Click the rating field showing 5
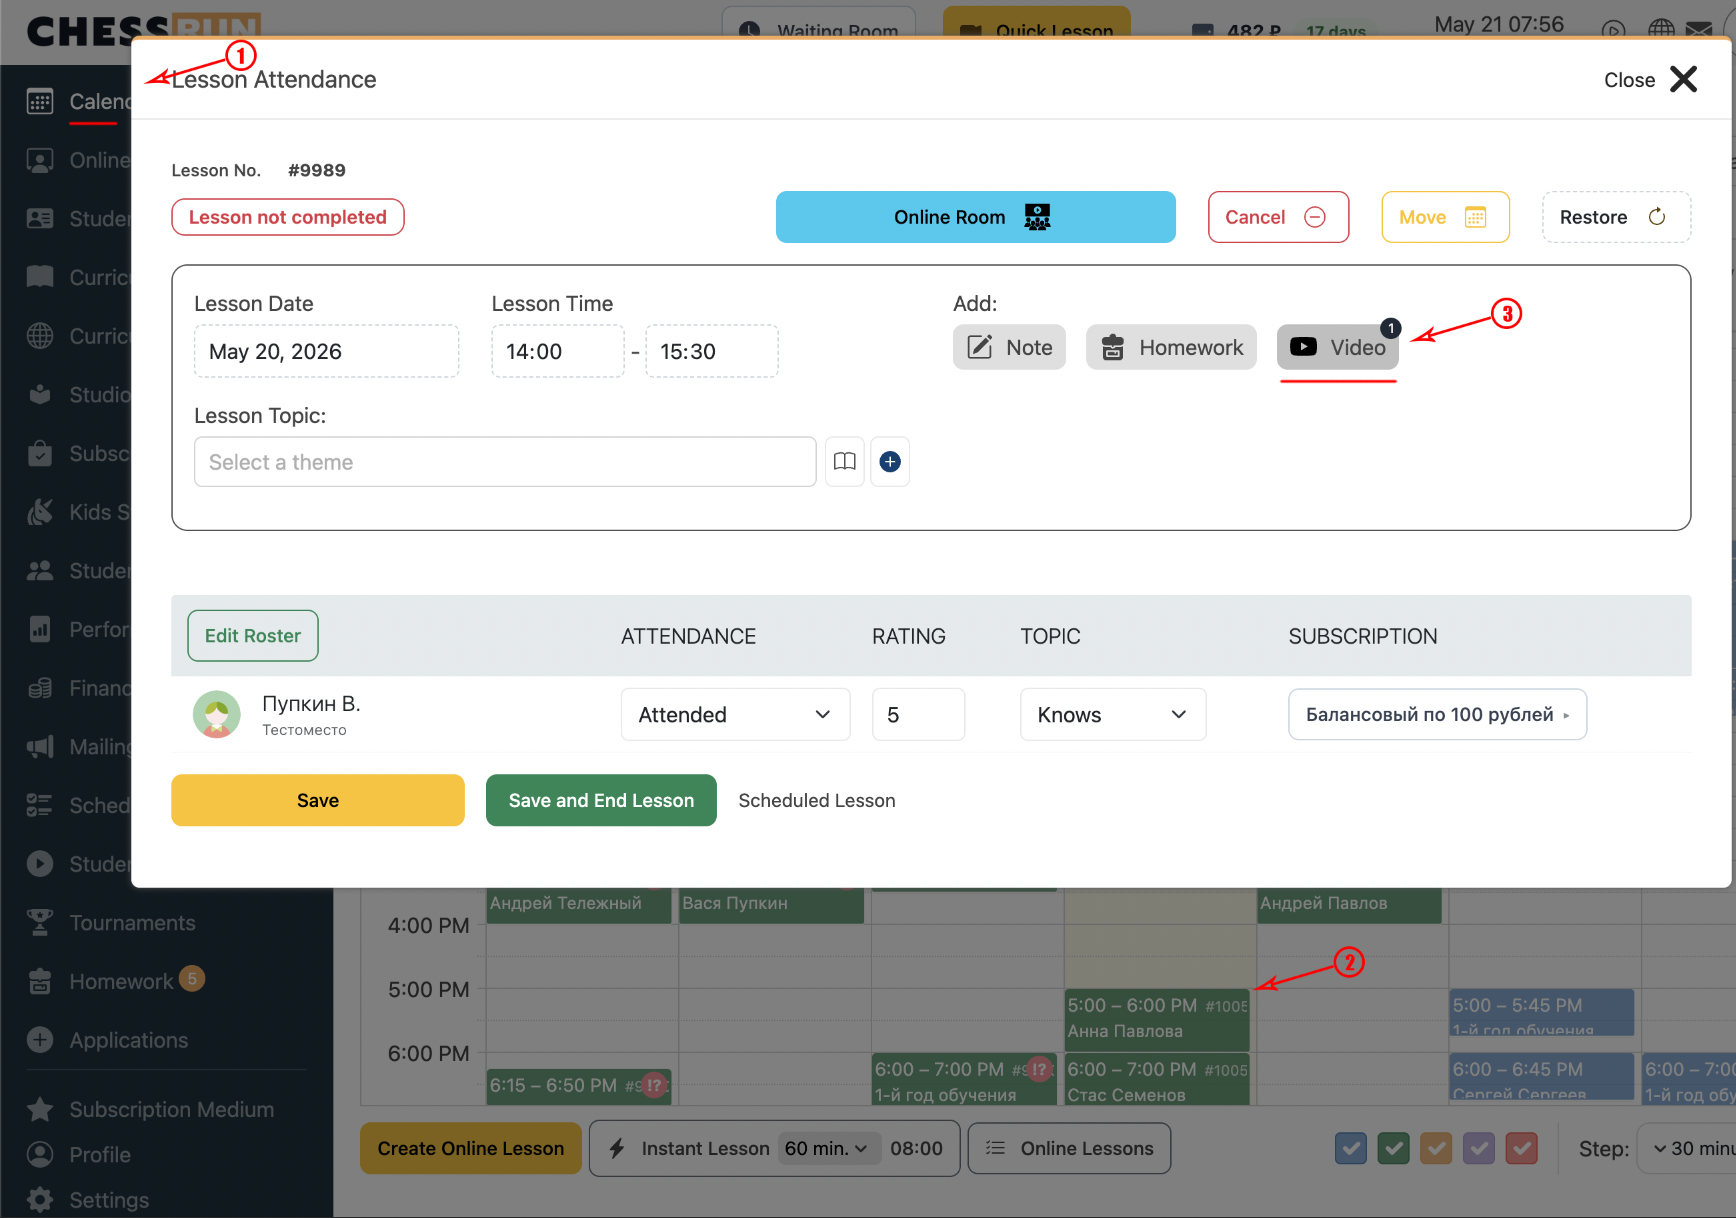This screenshot has height=1218, width=1736. (x=918, y=714)
